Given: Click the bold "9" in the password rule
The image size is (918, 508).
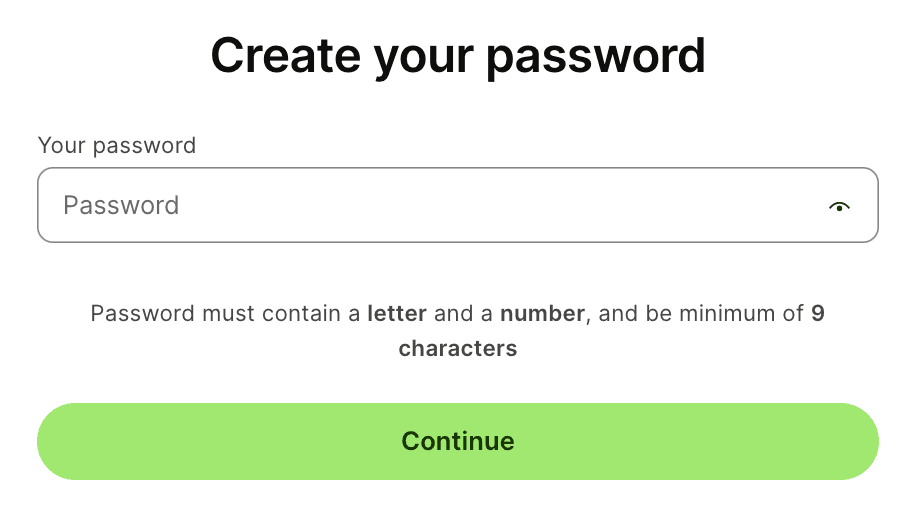Looking at the screenshot, I should pos(818,313).
